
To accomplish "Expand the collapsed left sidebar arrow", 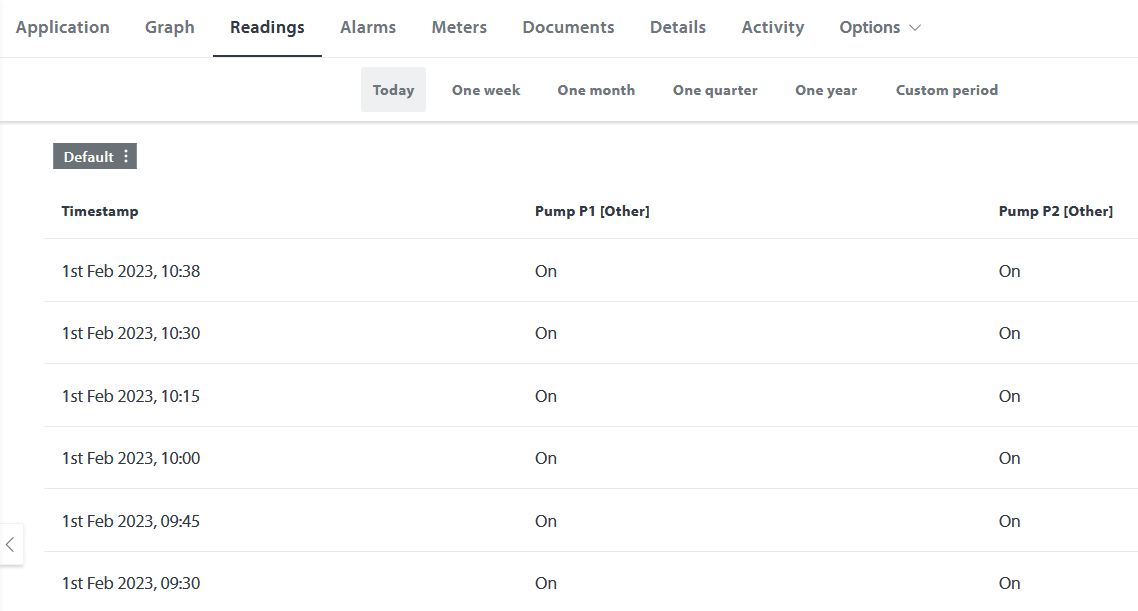I will [10, 545].
